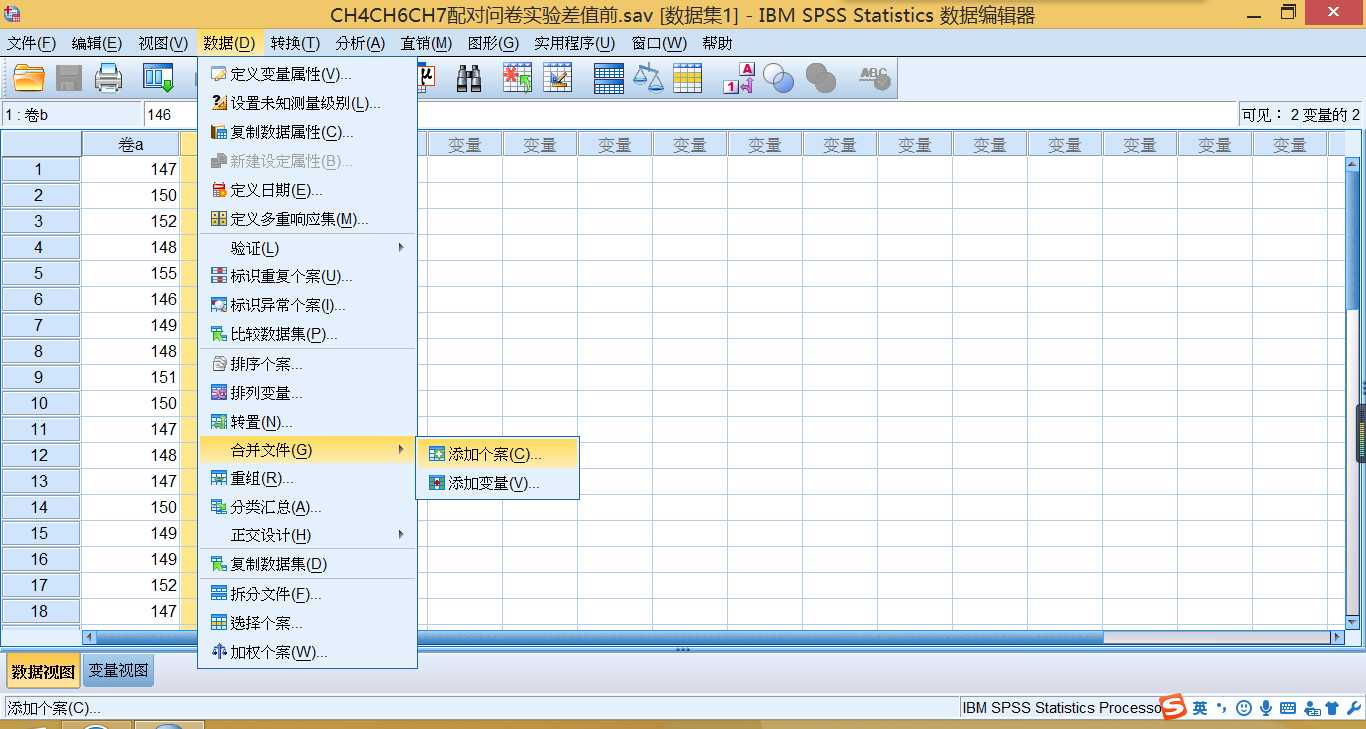
Task: Select 比较数据集(P)... menu entry
Action: (307, 334)
